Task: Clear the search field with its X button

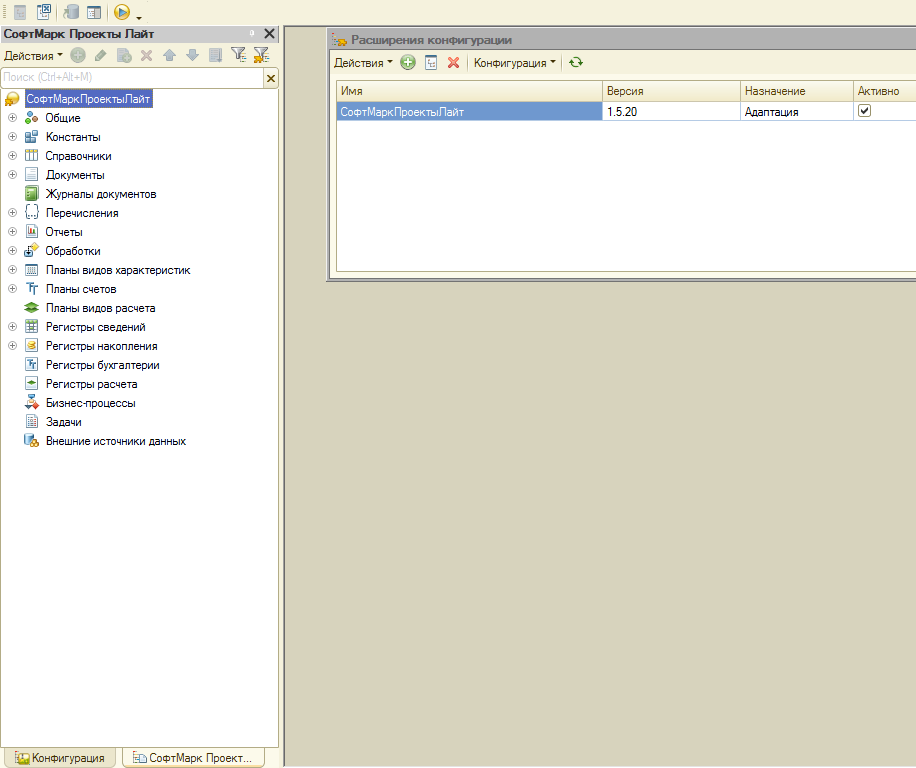Action: 271,78
